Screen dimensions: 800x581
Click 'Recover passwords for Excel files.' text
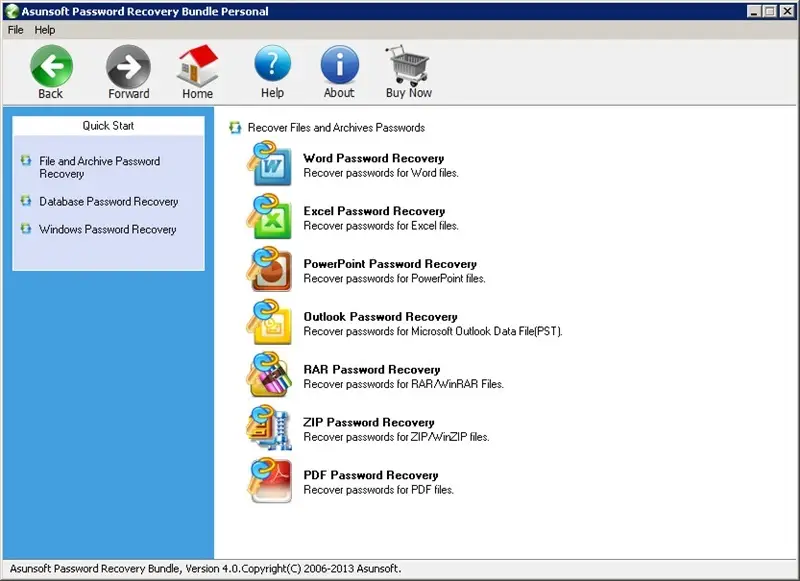(x=381, y=225)
